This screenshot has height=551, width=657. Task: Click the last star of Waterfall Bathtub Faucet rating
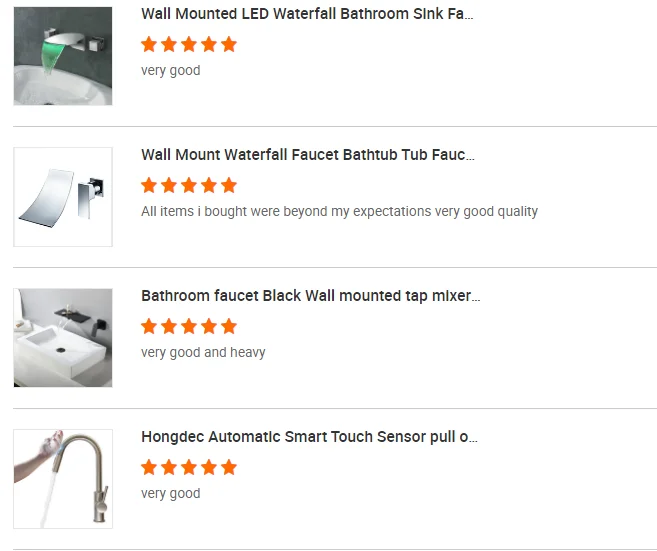click(x=229, y=185)
